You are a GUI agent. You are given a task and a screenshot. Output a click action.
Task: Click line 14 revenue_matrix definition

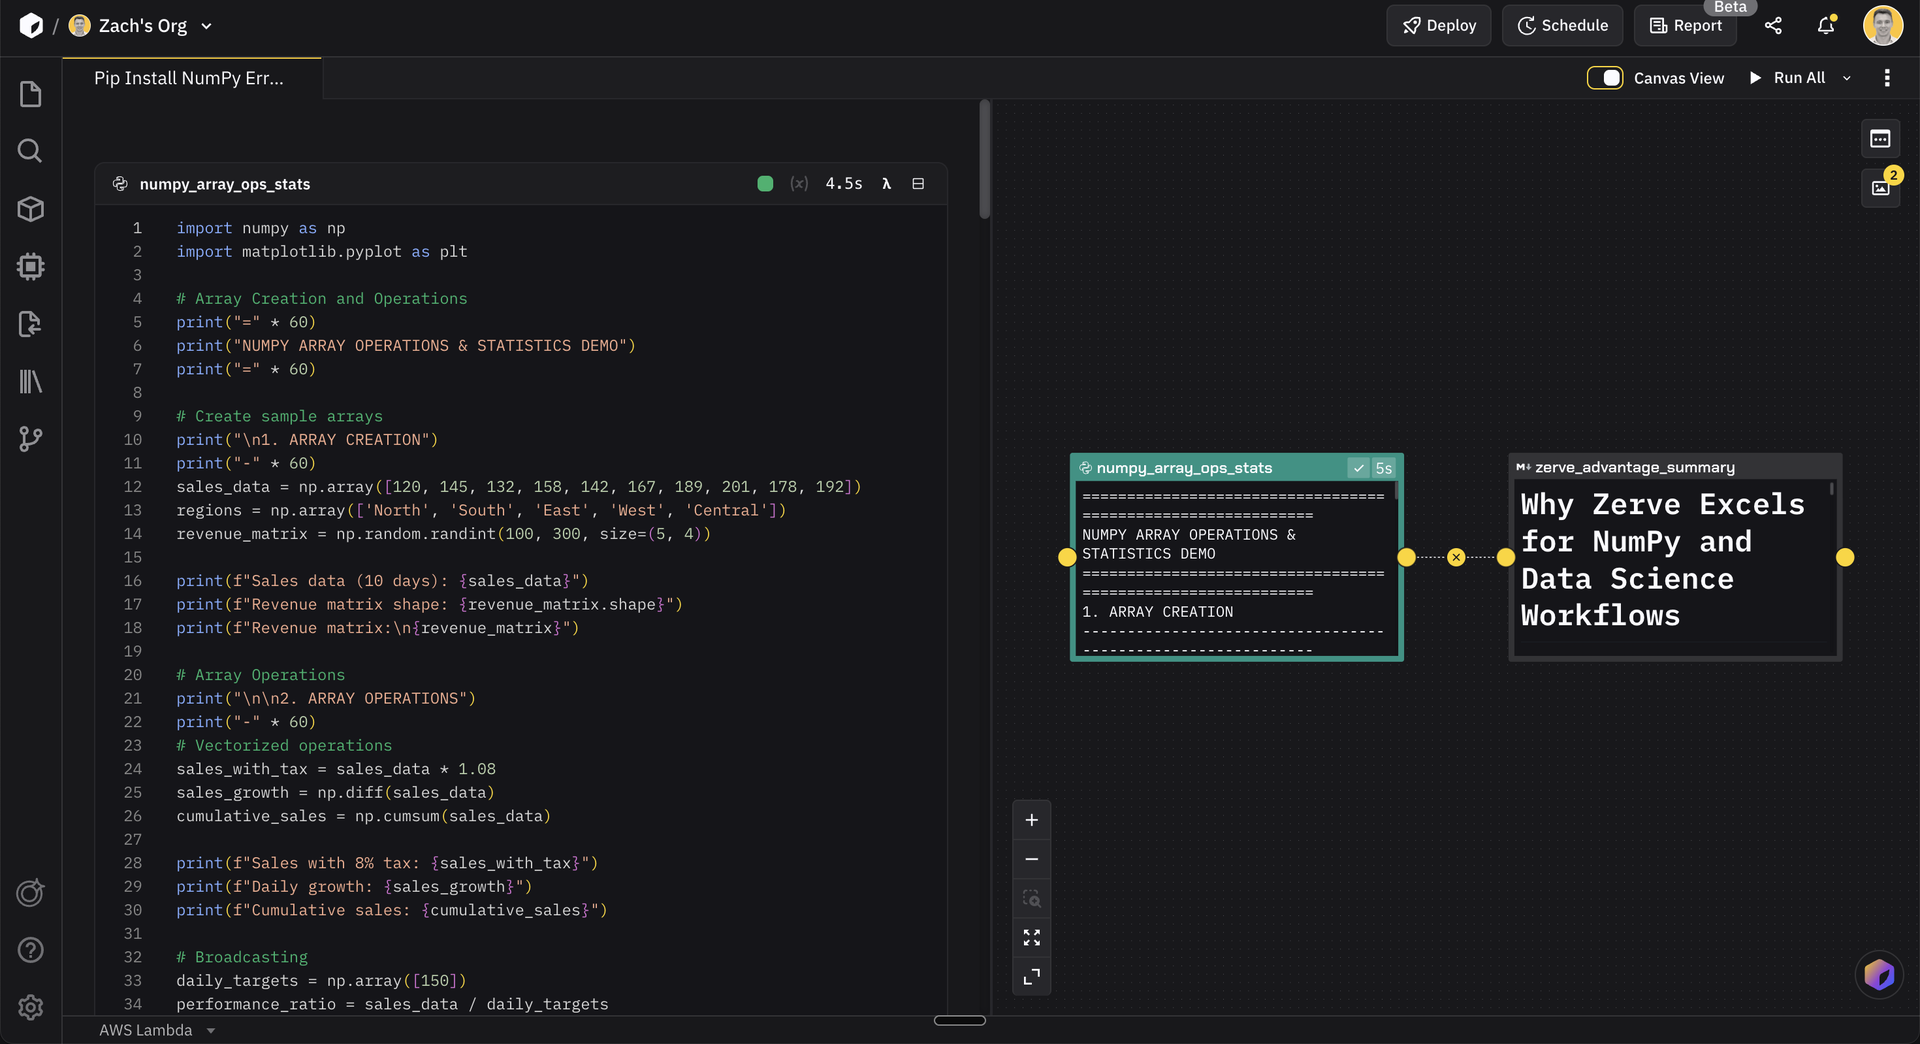pos(443,534)
